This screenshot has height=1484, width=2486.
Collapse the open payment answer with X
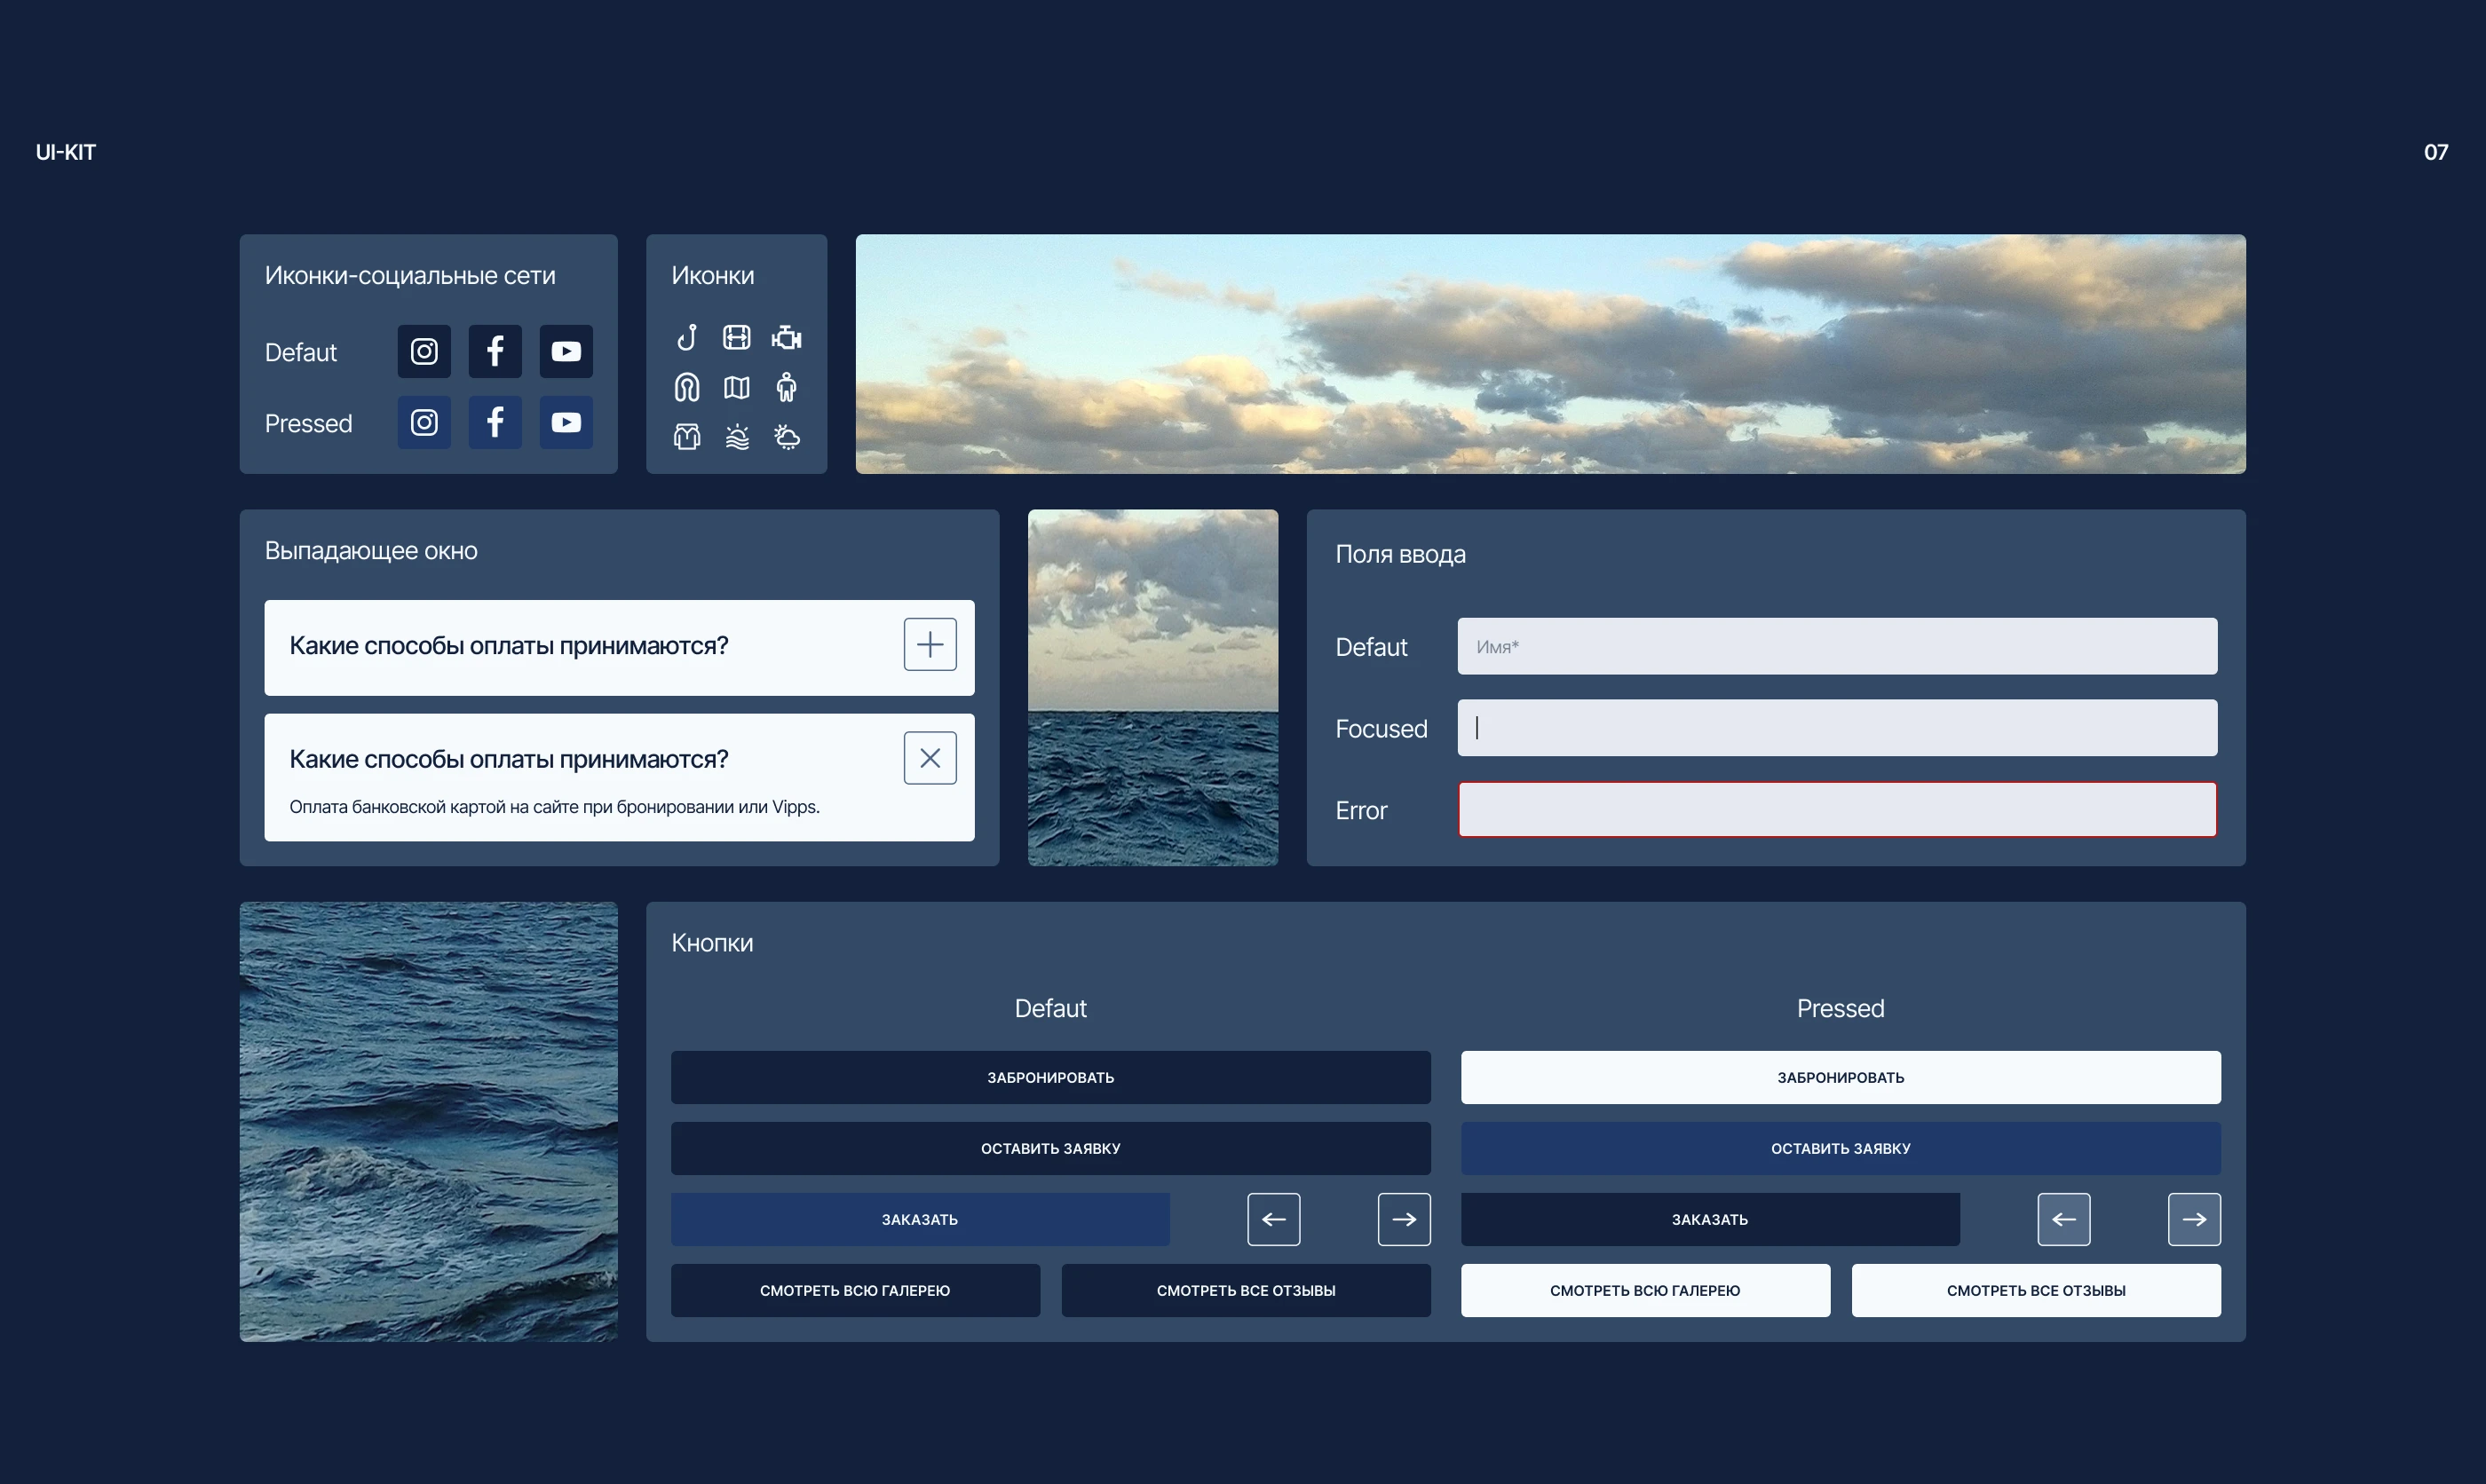pos(930,758)
